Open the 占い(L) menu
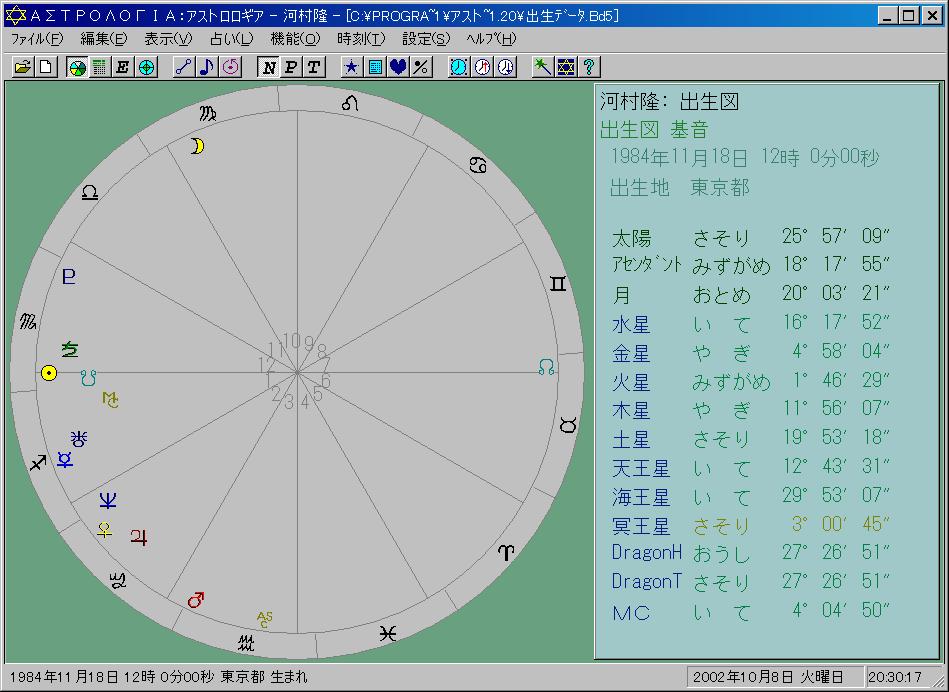Screen dimensions: 949x692 [232, 39]
